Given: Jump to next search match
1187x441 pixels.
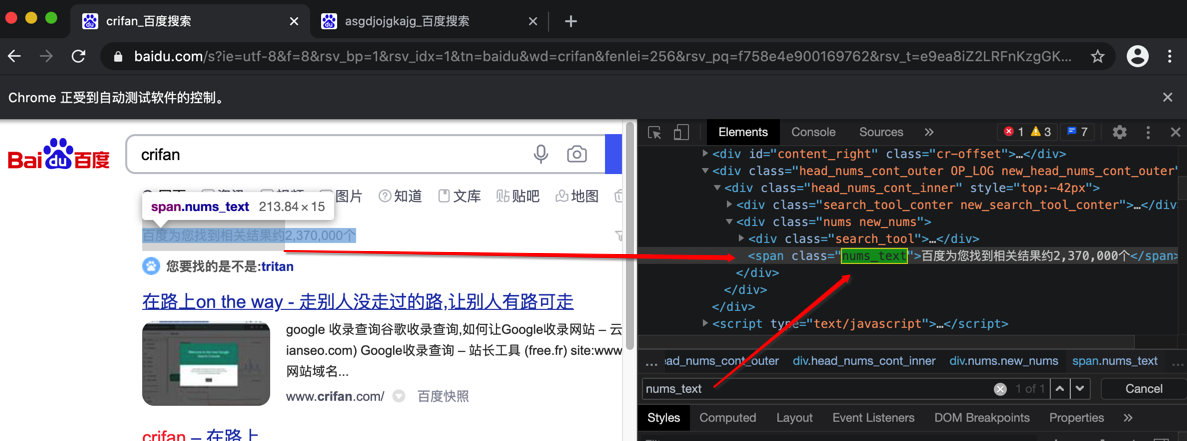Looking at the screenshot, I should pyautogui.click(x=1080, y=389).
